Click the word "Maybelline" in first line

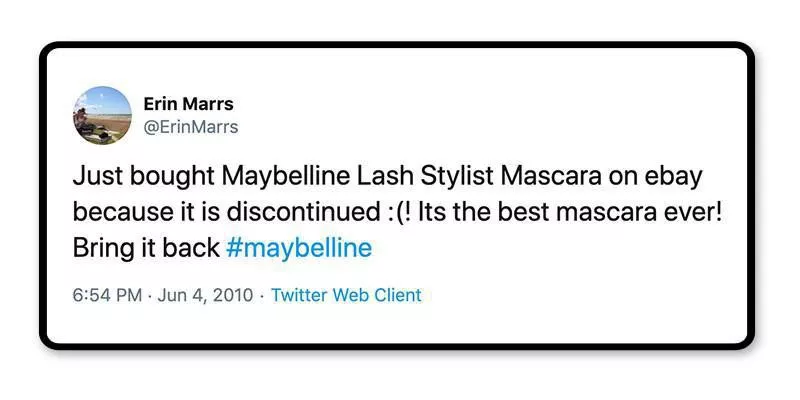(x=282, y=177)
